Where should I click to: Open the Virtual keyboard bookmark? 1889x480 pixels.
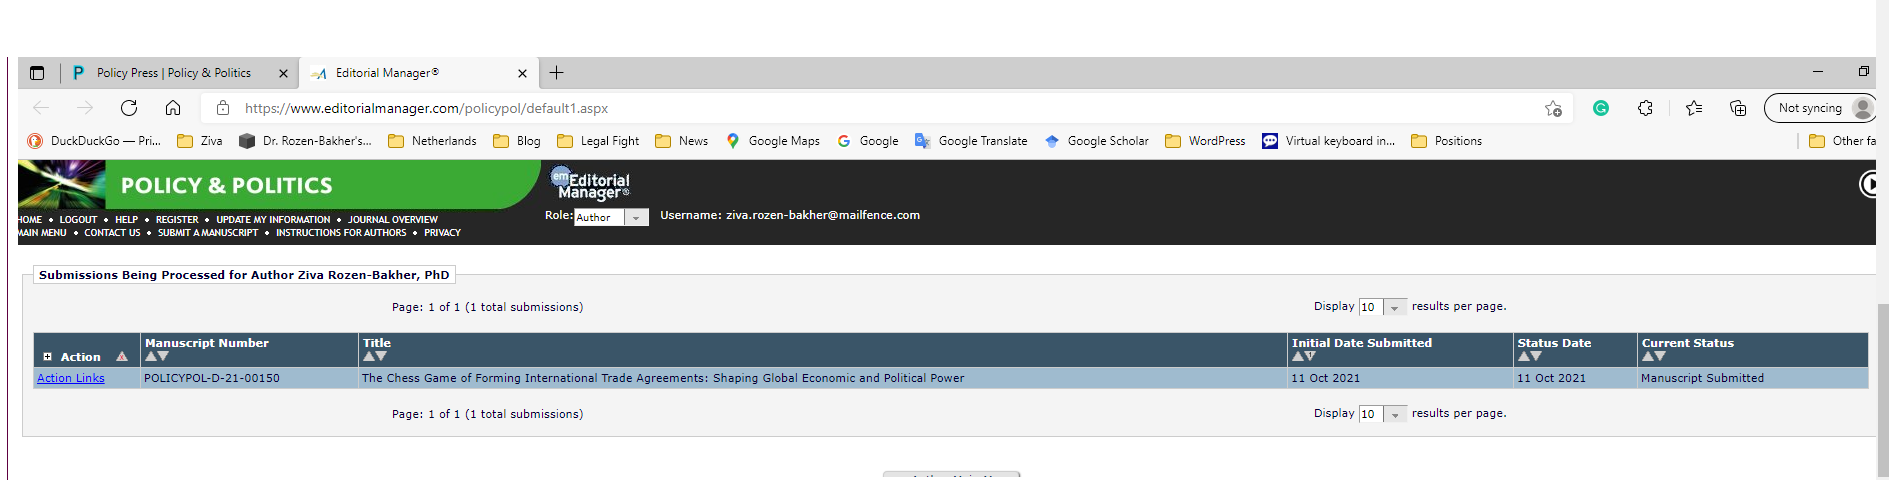click(1328, 141)
